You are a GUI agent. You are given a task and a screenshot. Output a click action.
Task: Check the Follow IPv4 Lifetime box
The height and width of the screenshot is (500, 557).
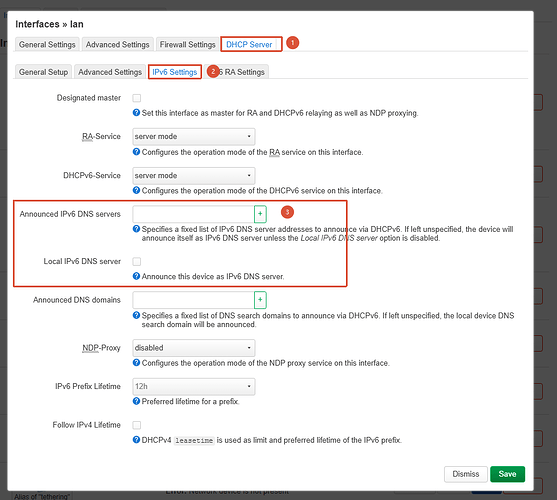coord(137,425)
